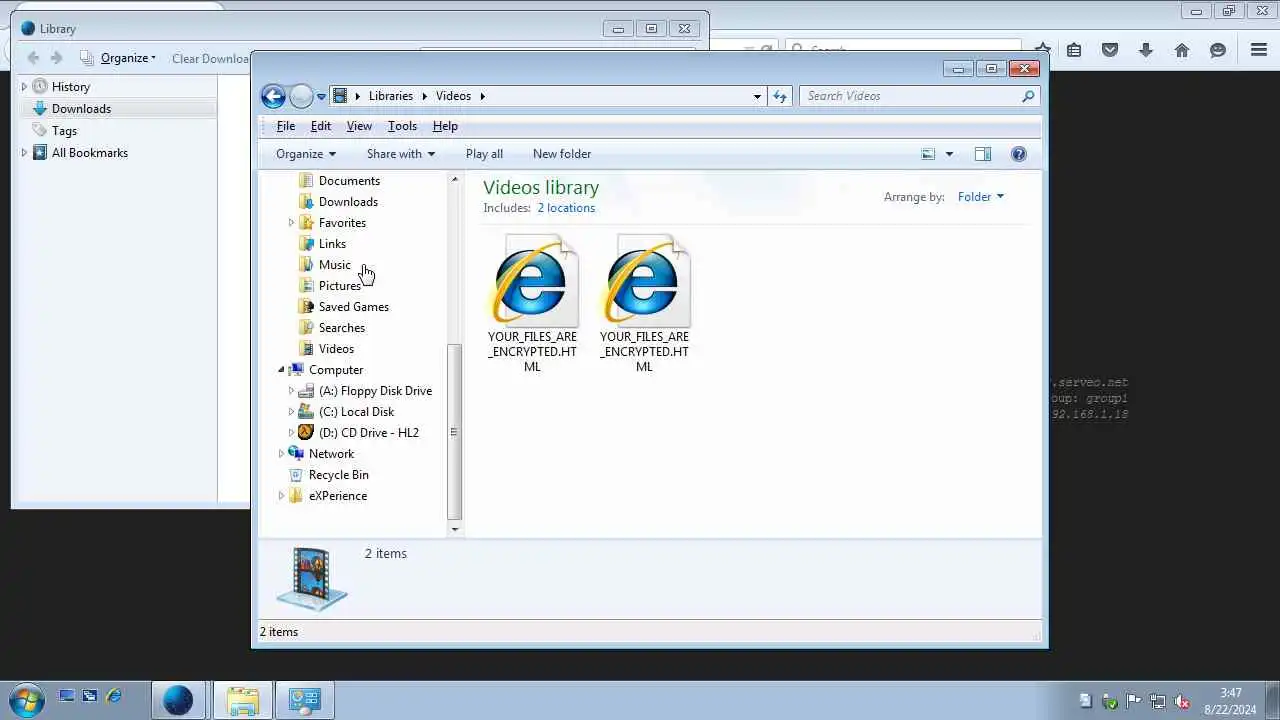The height and width of the screenshot is (720, 1280).
Task: Launch Internet Explorer from quick launch
Action: 114,696
